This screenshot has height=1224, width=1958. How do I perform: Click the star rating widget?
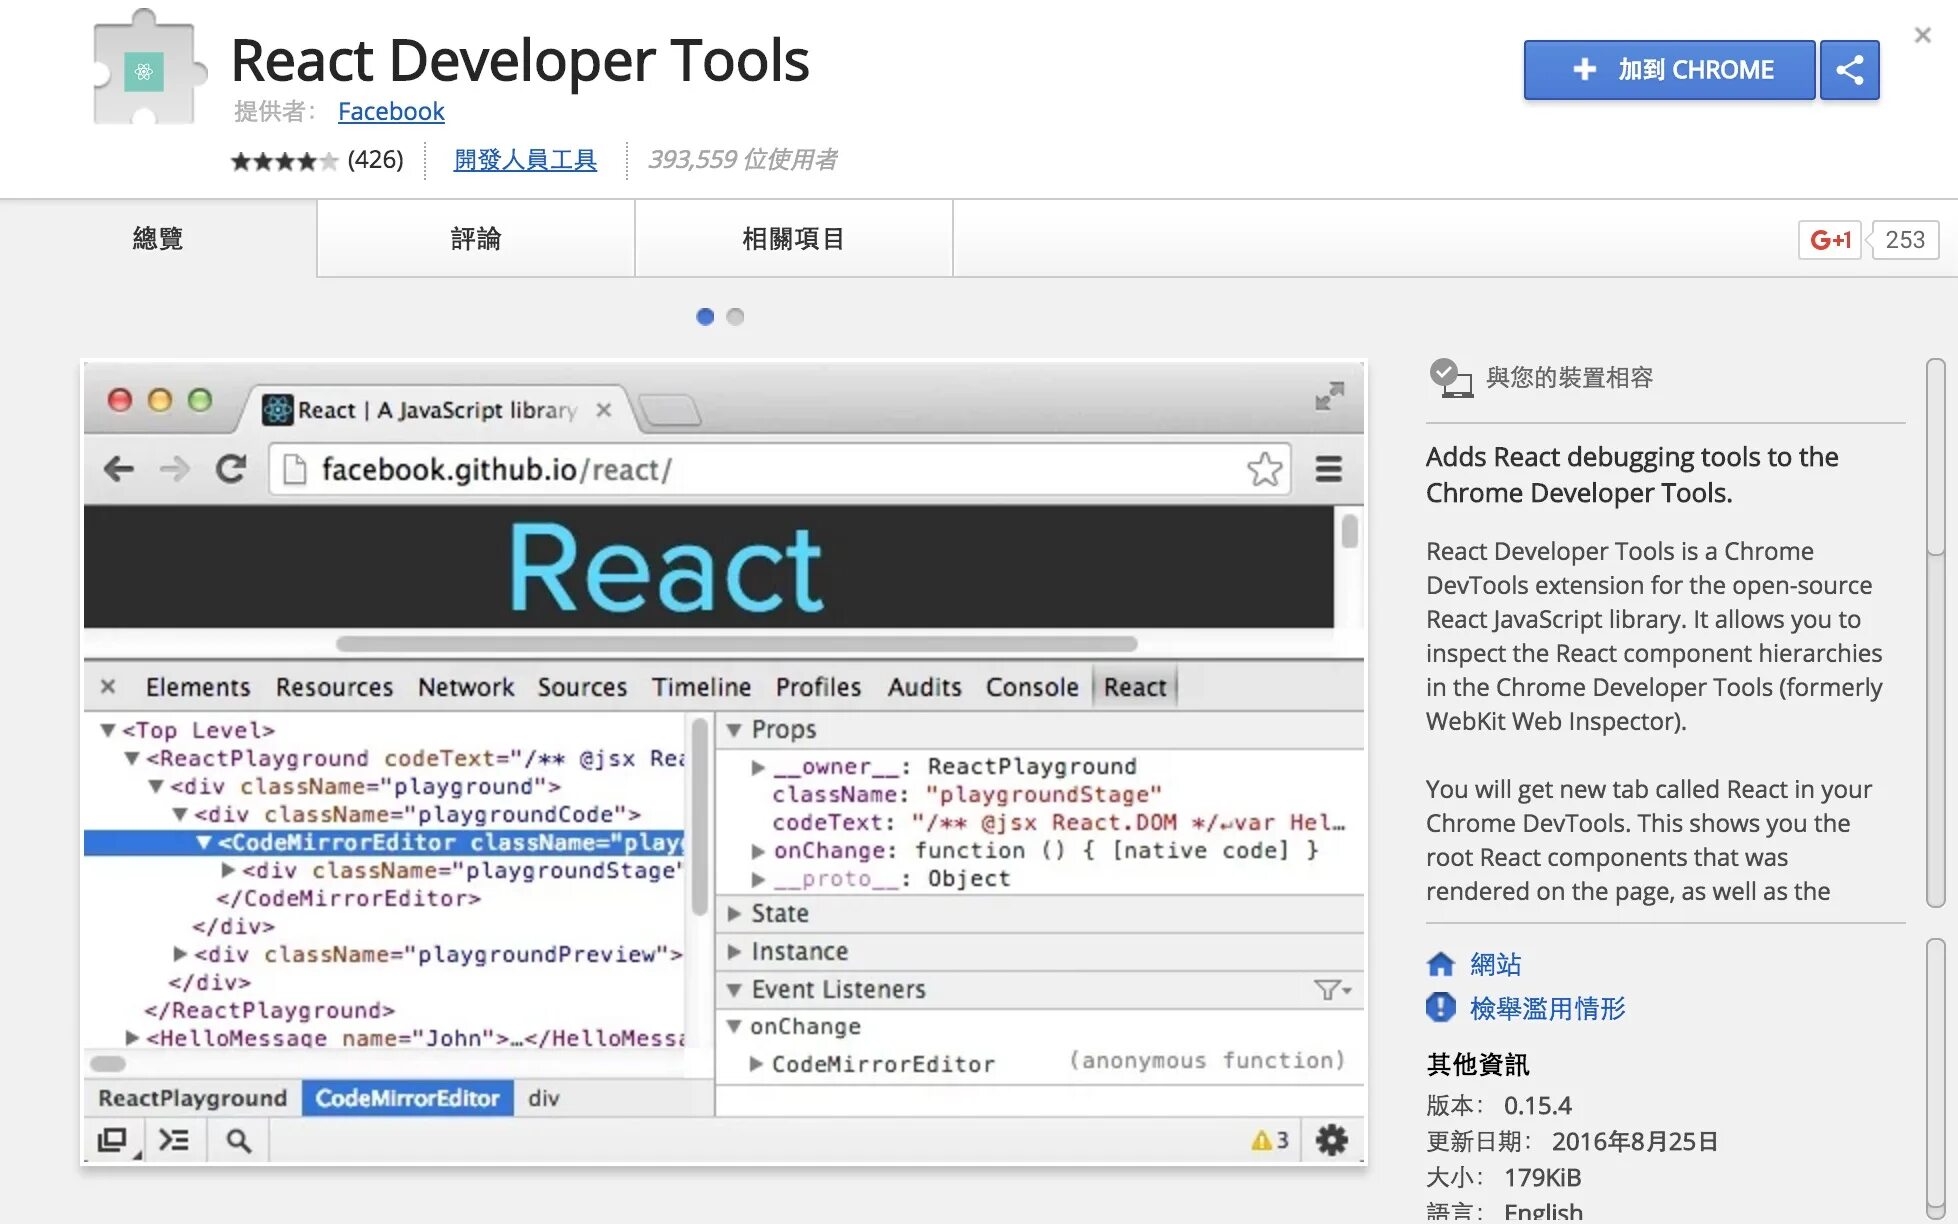(x=284, y=161)
